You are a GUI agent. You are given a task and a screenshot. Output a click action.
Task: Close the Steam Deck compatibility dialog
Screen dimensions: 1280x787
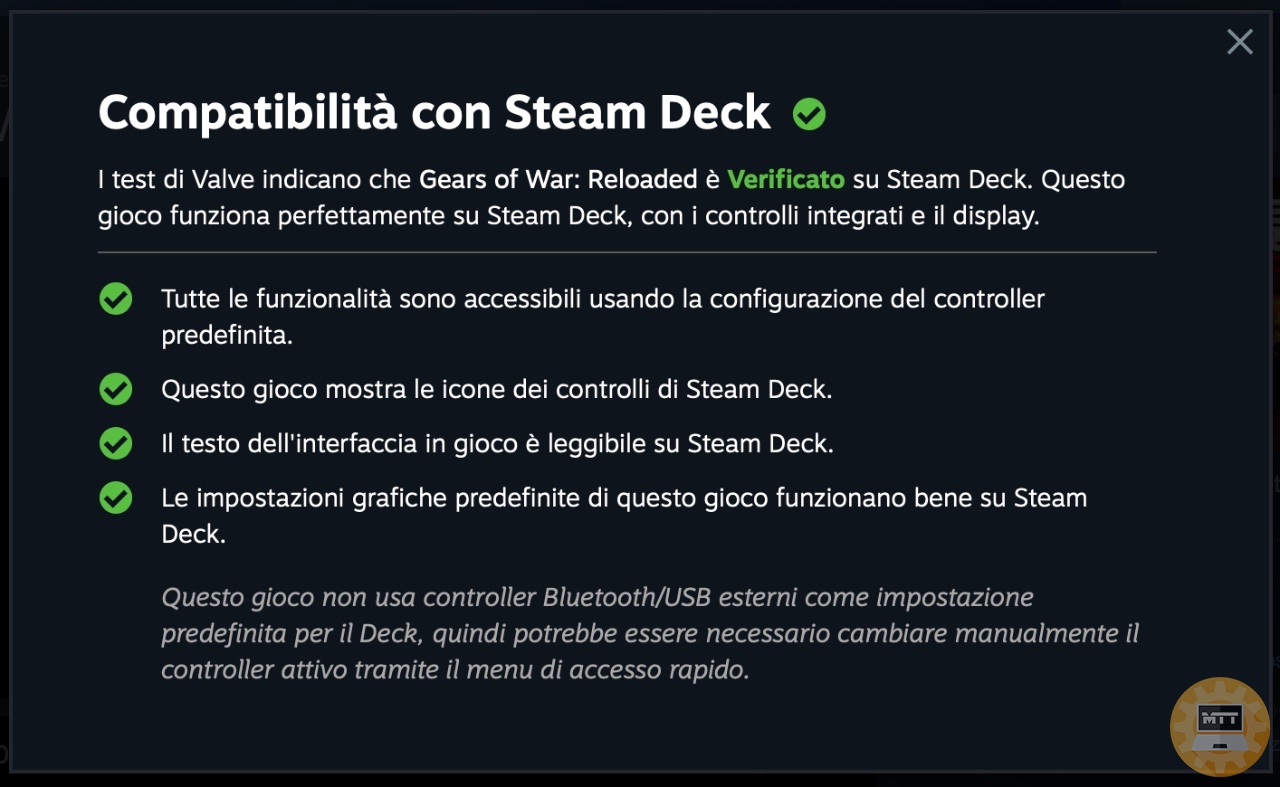pyautogui.click(x=1240, y=42)
